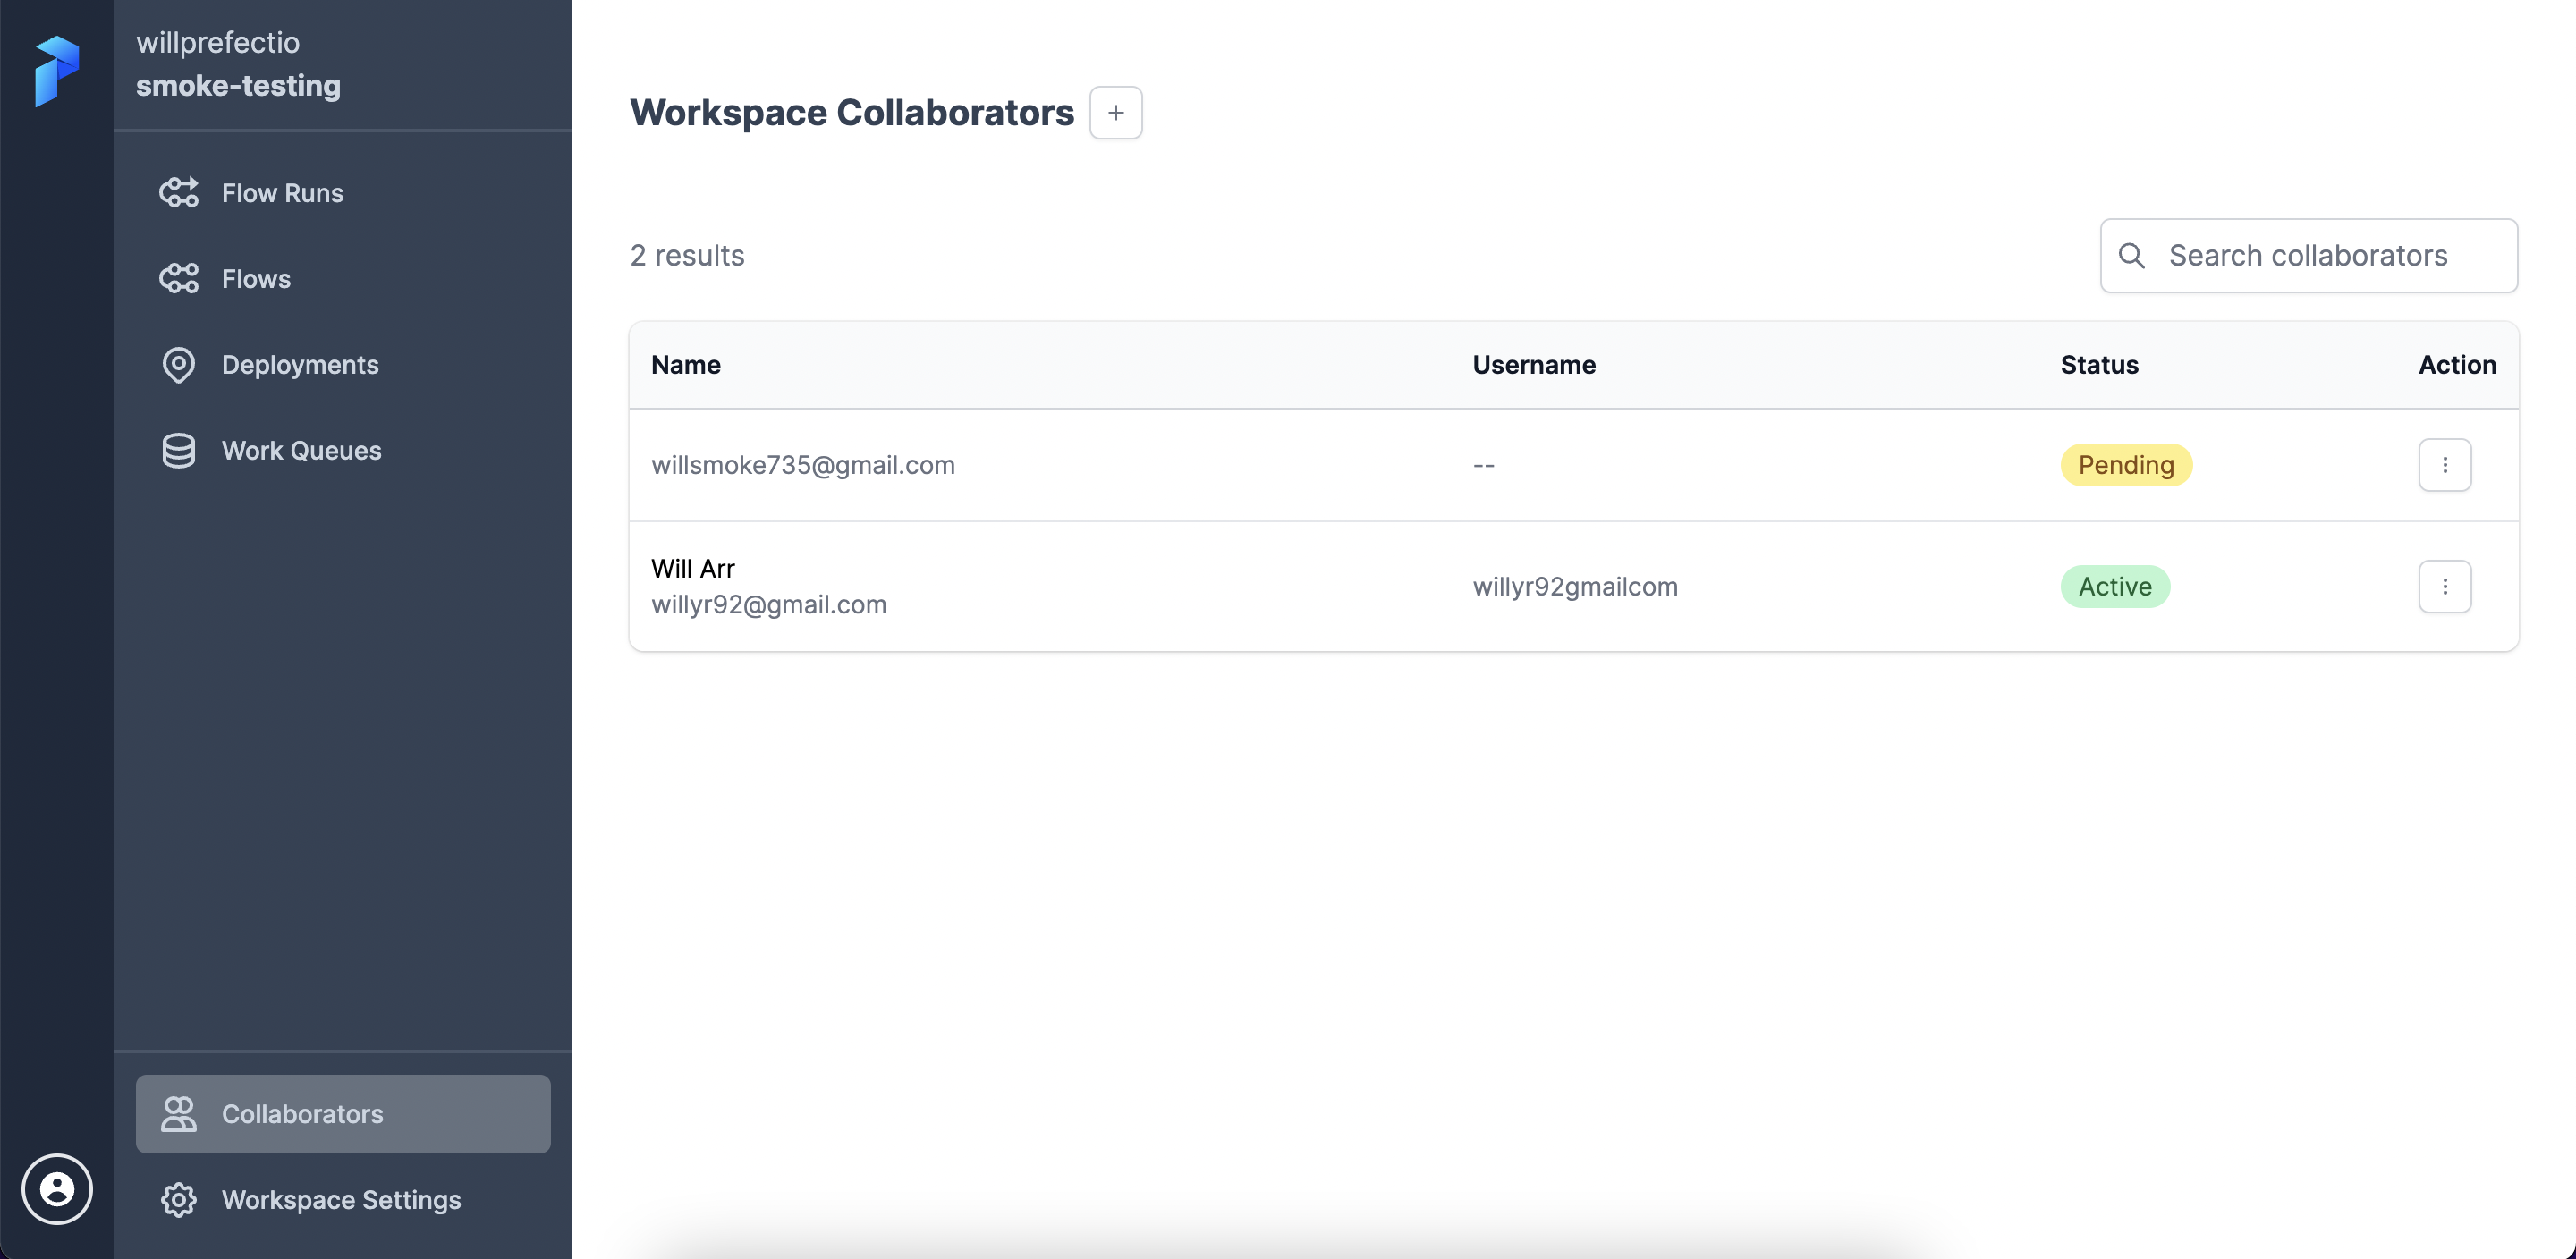Click the Prefect logo icon

(x=56, y=70)
